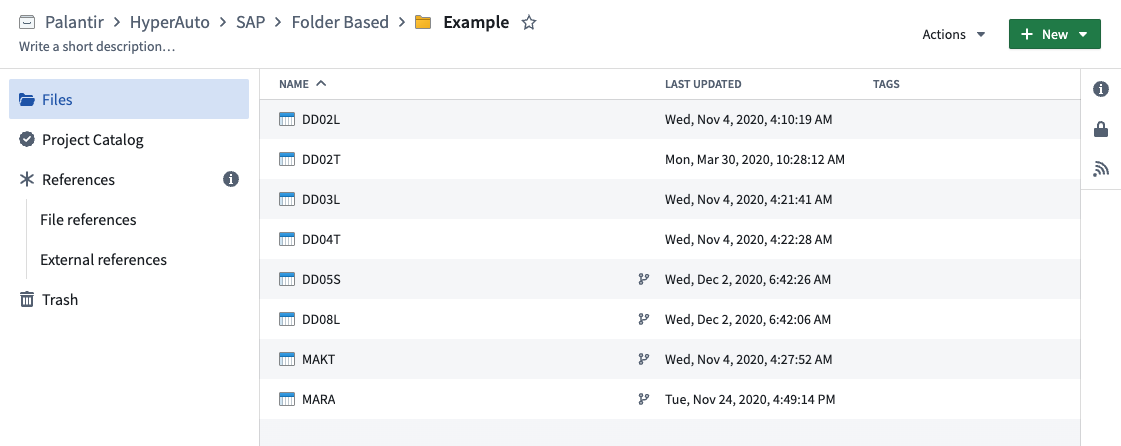Click the Example folder title
This screenshot has height=446, width=1121.
point(476,22)
